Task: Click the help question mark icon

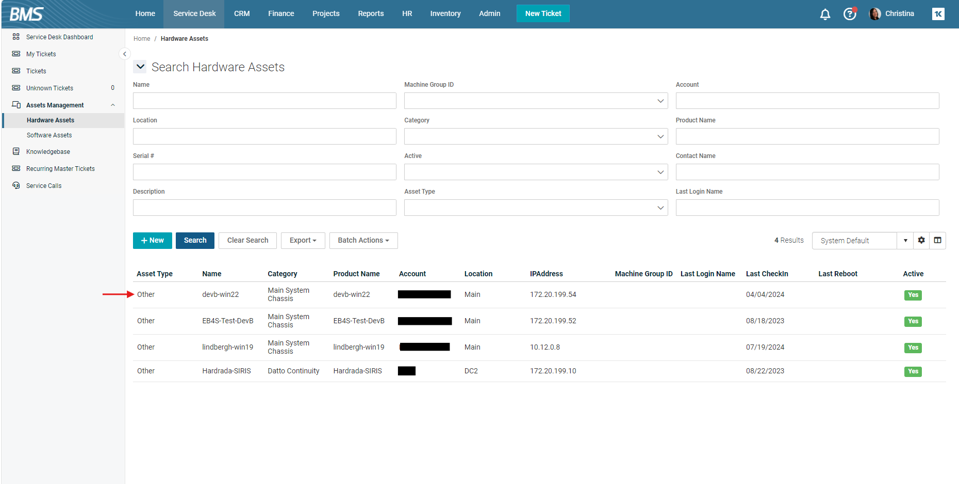Action: click(x=850, y=14)
